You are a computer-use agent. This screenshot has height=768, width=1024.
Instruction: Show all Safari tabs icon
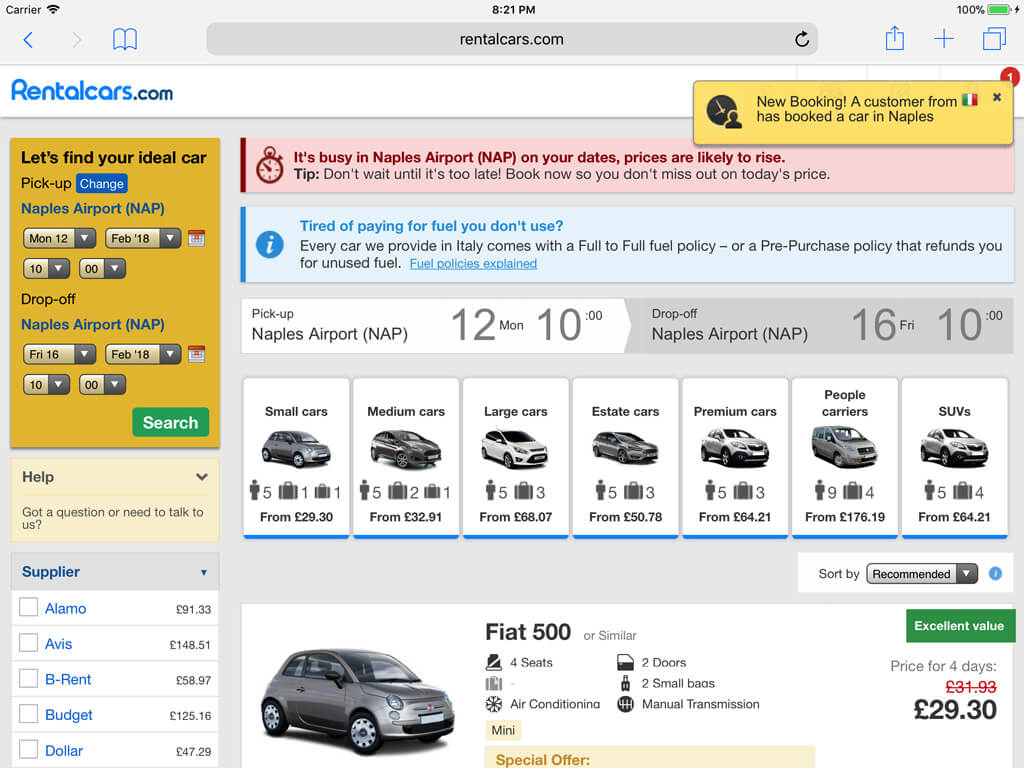(x=994, y=39)
